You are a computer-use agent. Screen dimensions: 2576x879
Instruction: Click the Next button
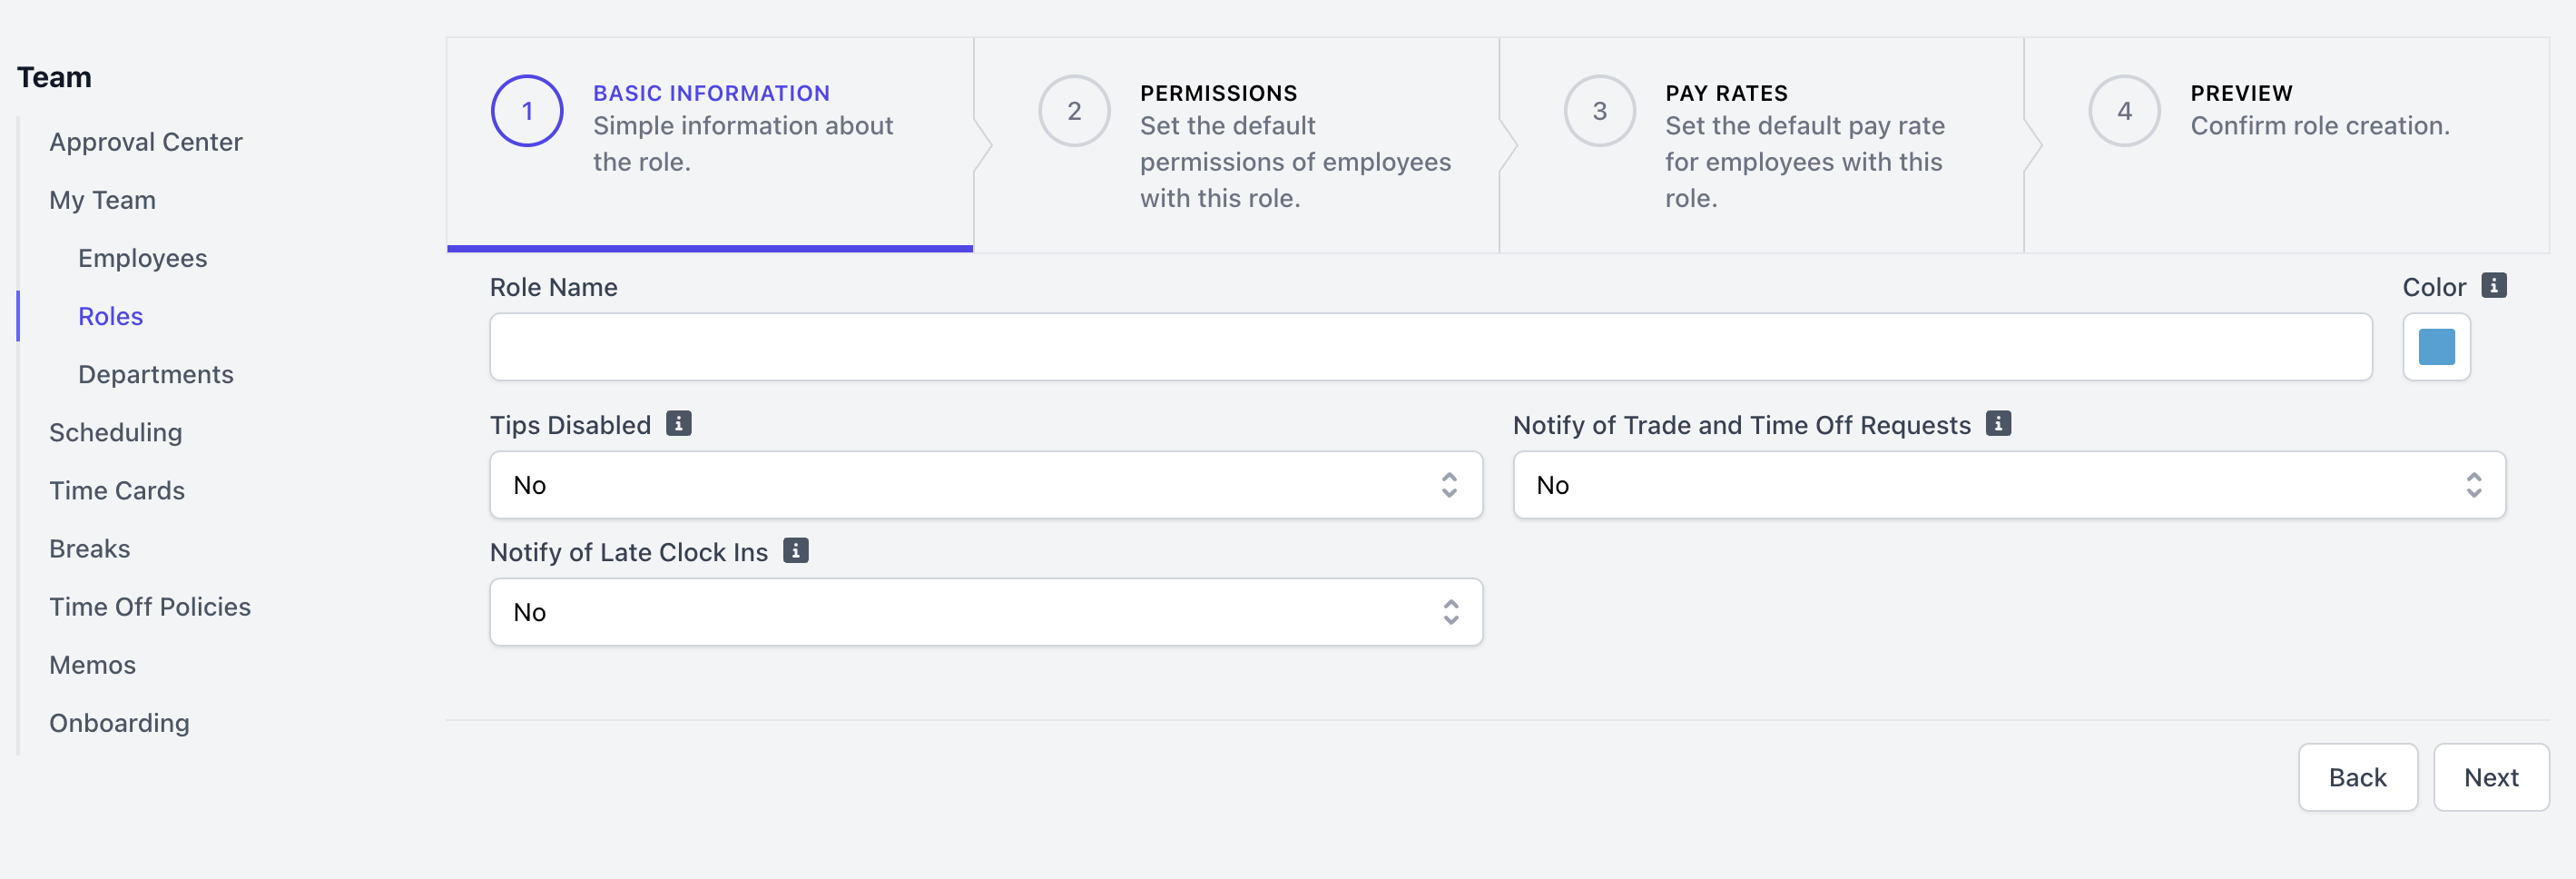tap(2490, 777)
